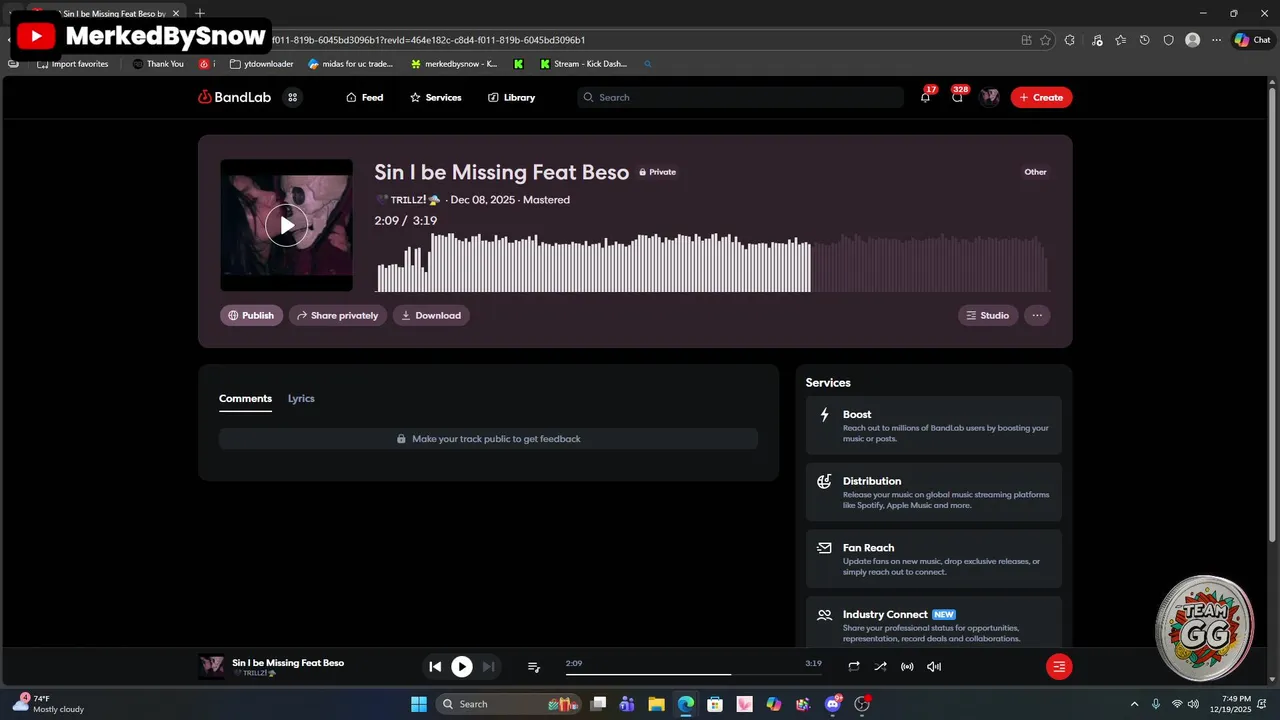Image resolution: width=1280 pixels, height=720 pixels.
Task: Skip to previous track in player
Action: point(435,667)
